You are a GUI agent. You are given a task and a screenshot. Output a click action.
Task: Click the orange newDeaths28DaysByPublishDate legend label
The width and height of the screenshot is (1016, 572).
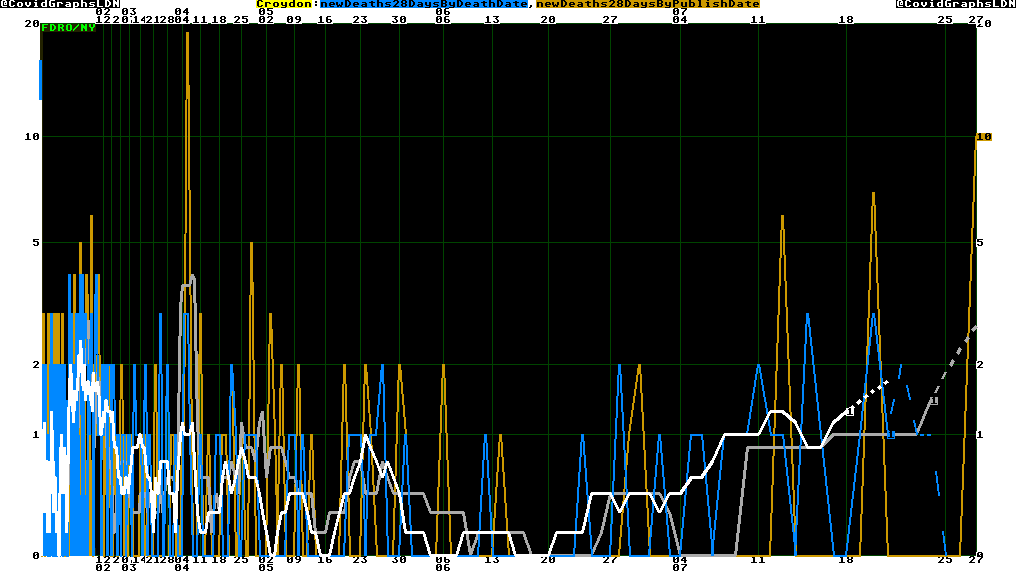648,4
